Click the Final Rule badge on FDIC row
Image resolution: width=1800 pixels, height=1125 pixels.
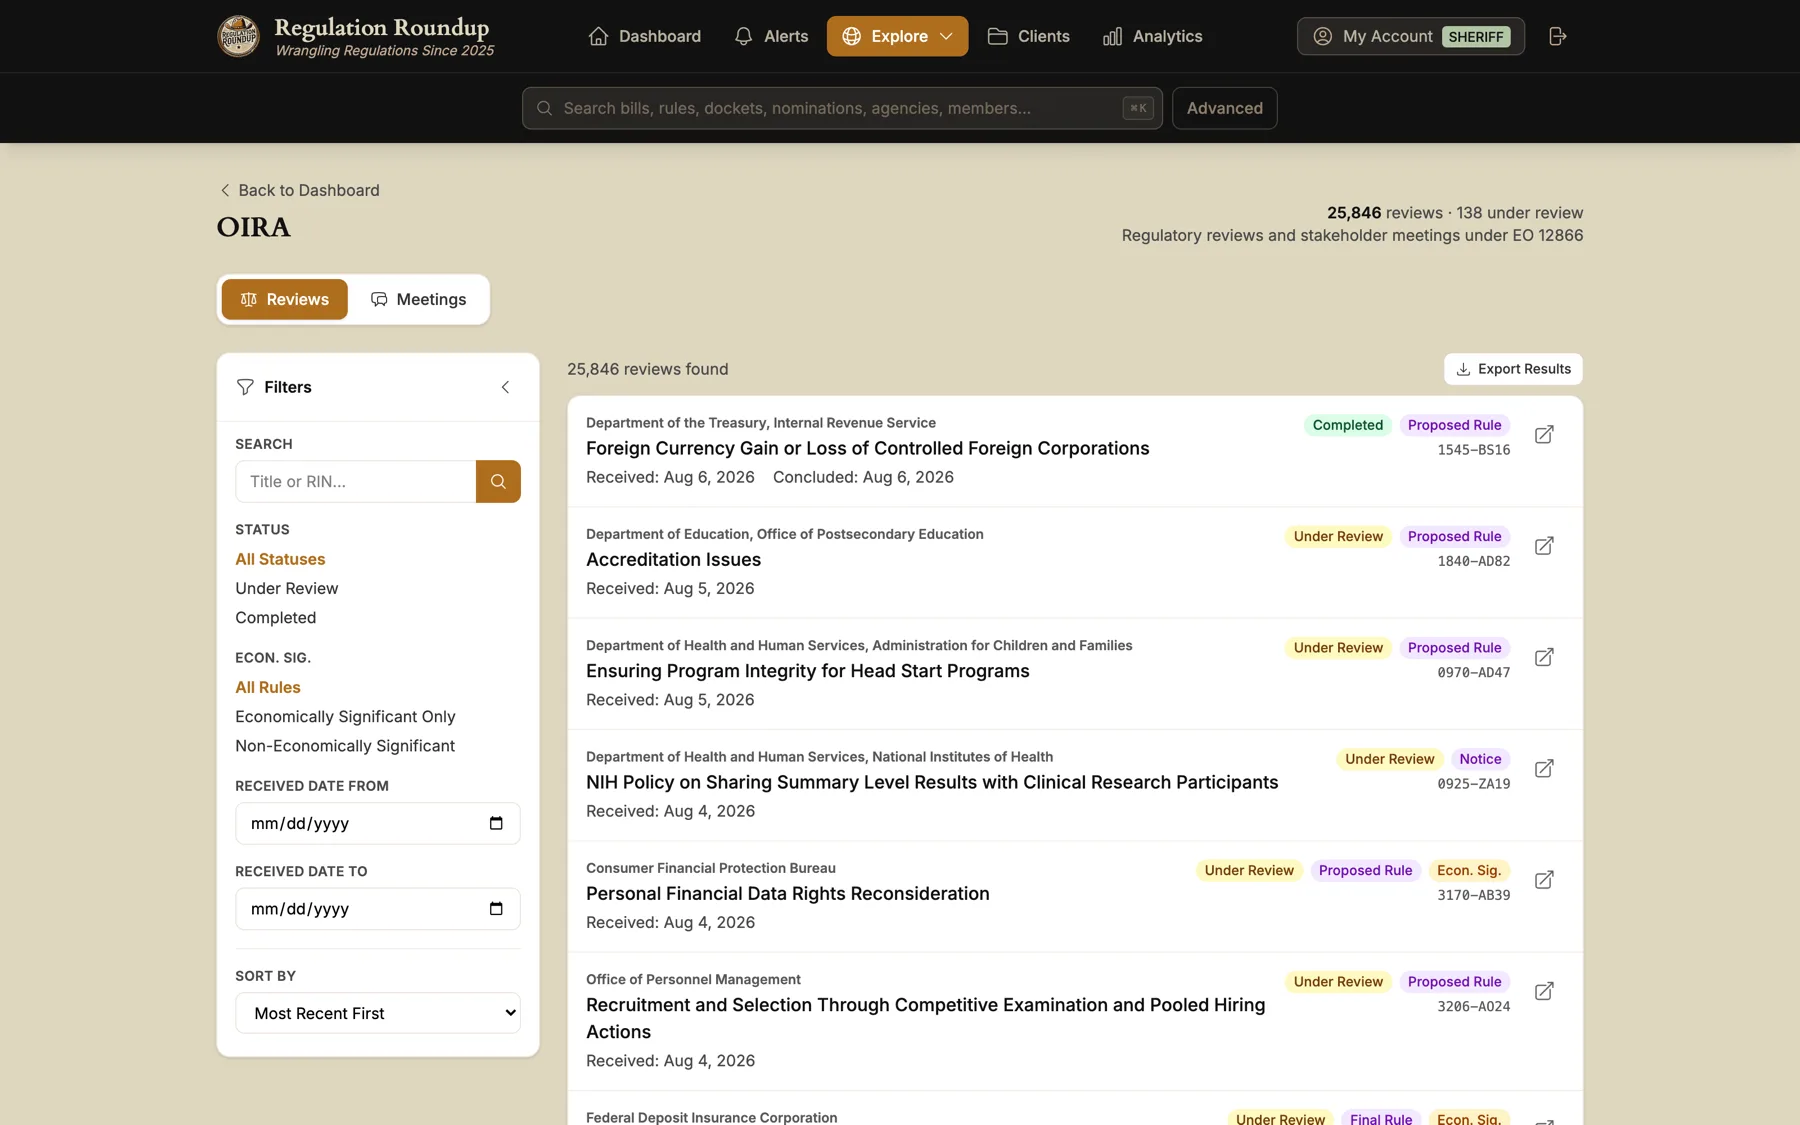click(1381, 1119)
